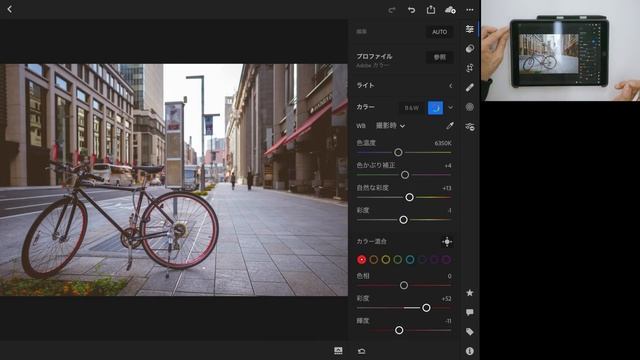The height and width of the screenshot is (360, 640).
Task: Select the blue color channel circle
Action: point(422,260)
